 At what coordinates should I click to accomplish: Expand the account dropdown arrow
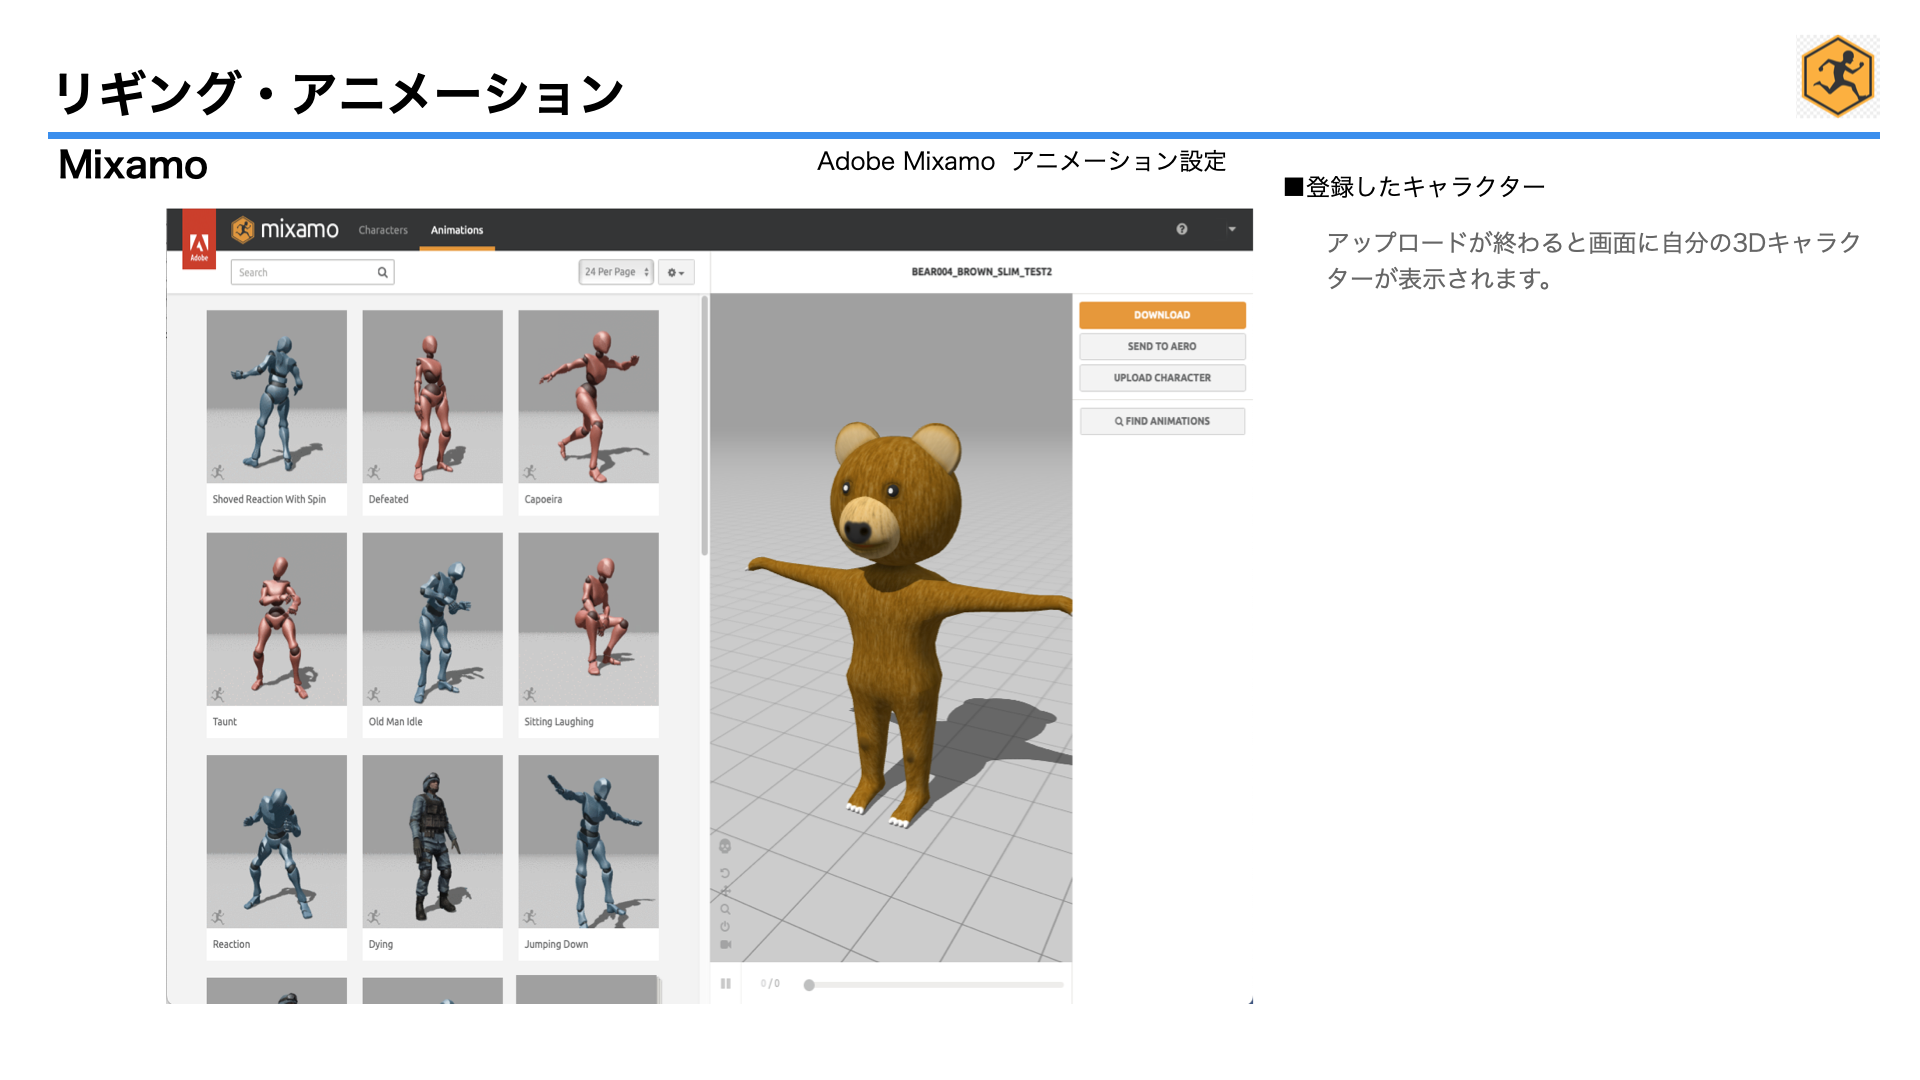pos(1232,229)
